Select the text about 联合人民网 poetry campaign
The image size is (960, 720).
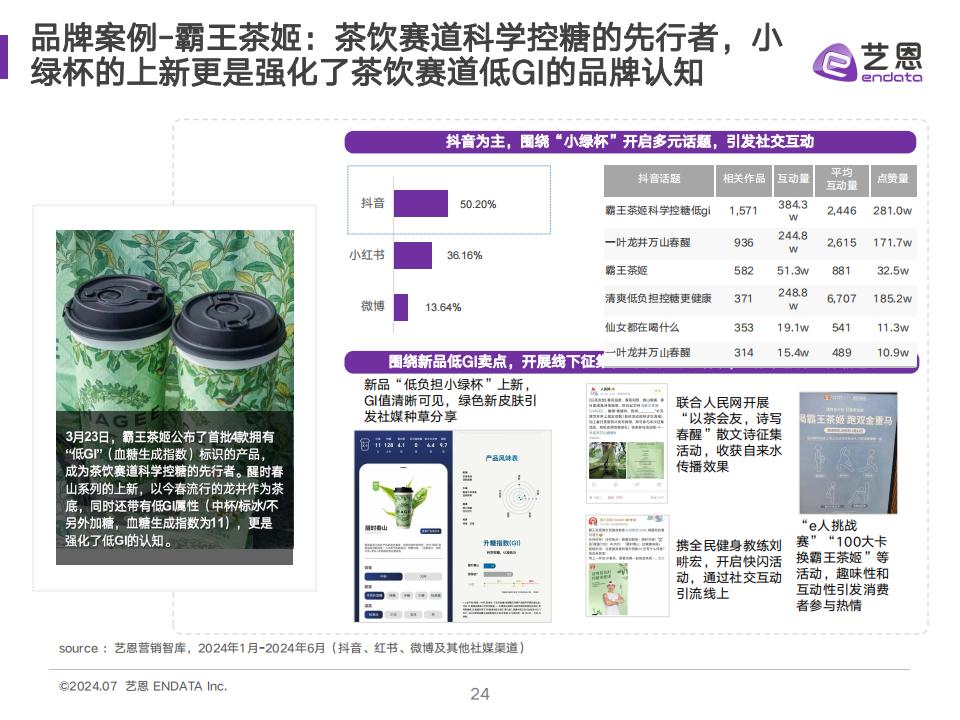point(729,435)
